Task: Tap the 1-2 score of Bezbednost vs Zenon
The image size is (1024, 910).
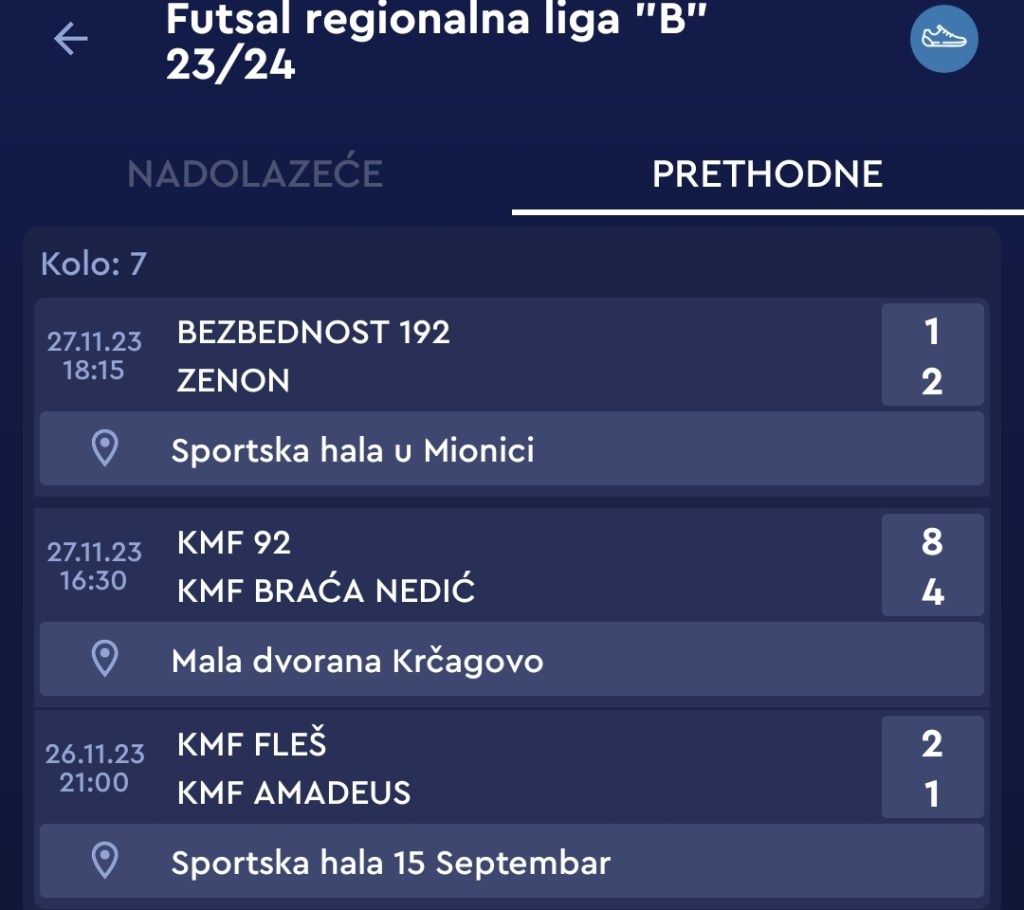Action: 932,355
